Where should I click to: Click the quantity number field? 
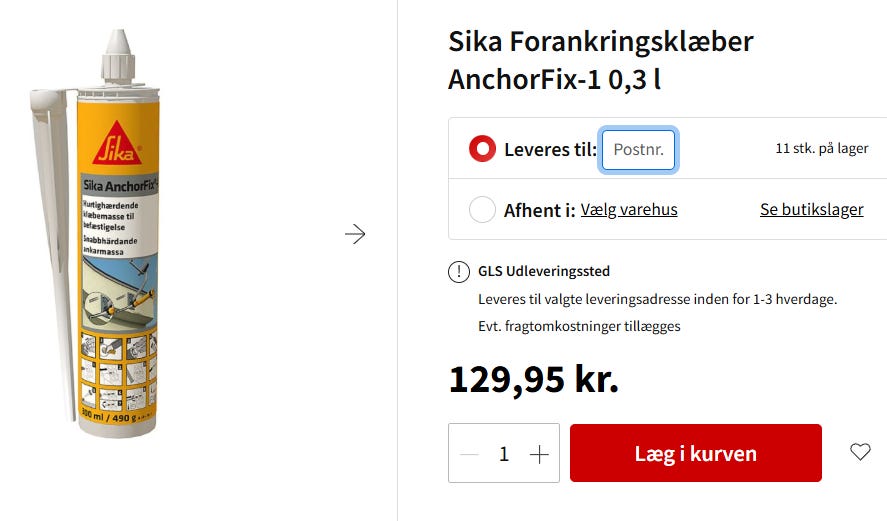504,454
